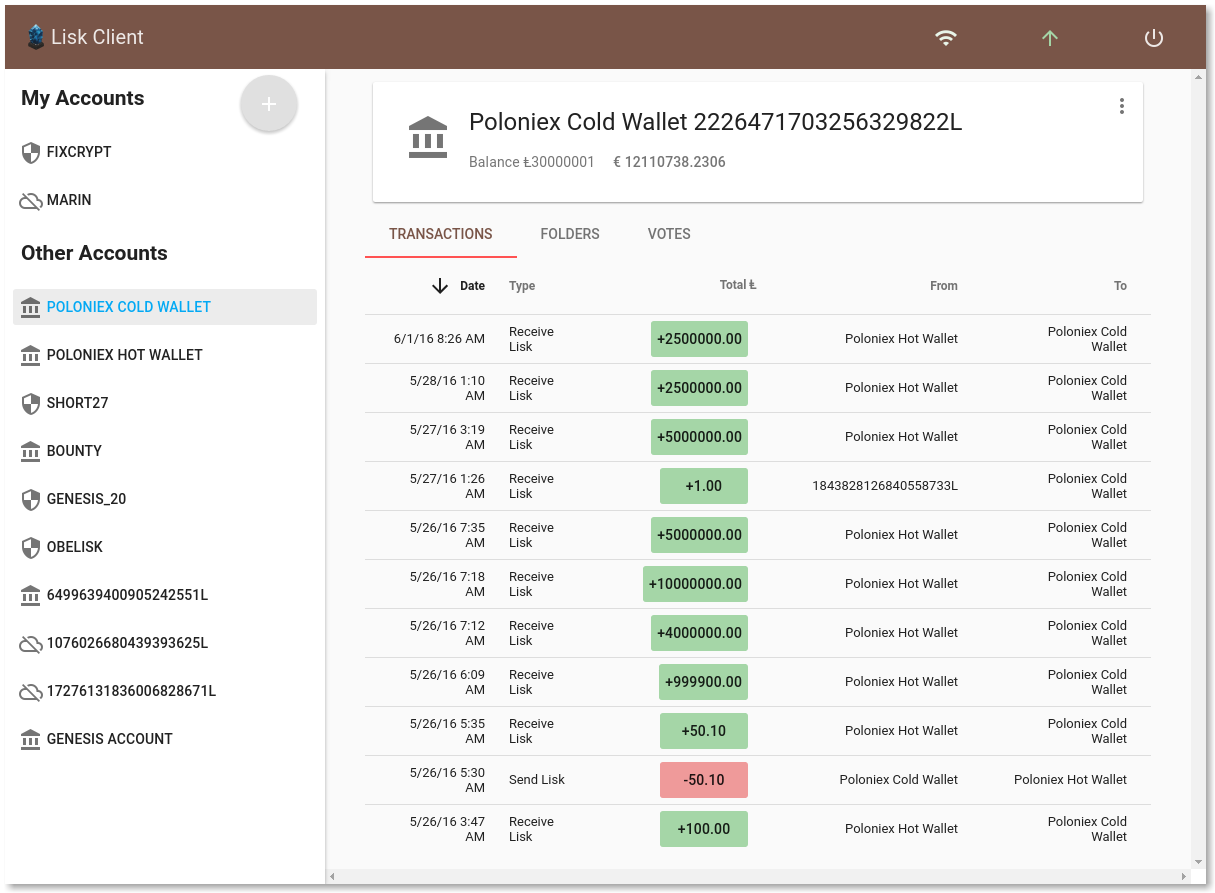Click the +2500000.00 amount dated 5/28/16
The height and width of the screenshot is (893, 1215).
pyautogui.click(x=699, y=388)
